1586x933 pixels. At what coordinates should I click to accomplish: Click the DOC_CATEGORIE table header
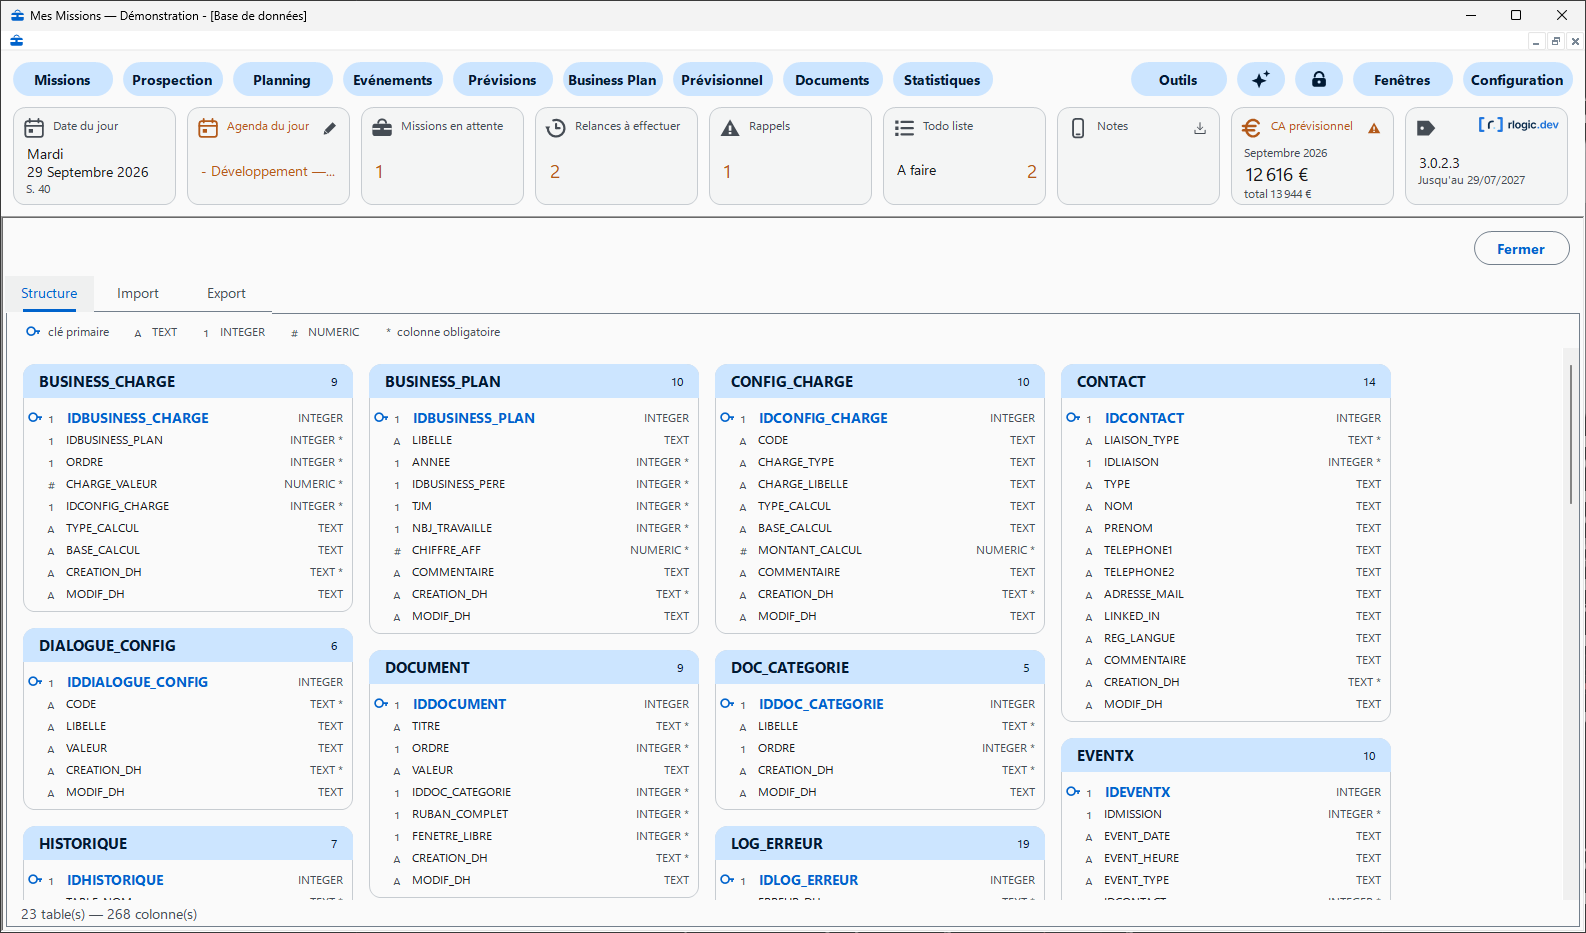[880, 667]
